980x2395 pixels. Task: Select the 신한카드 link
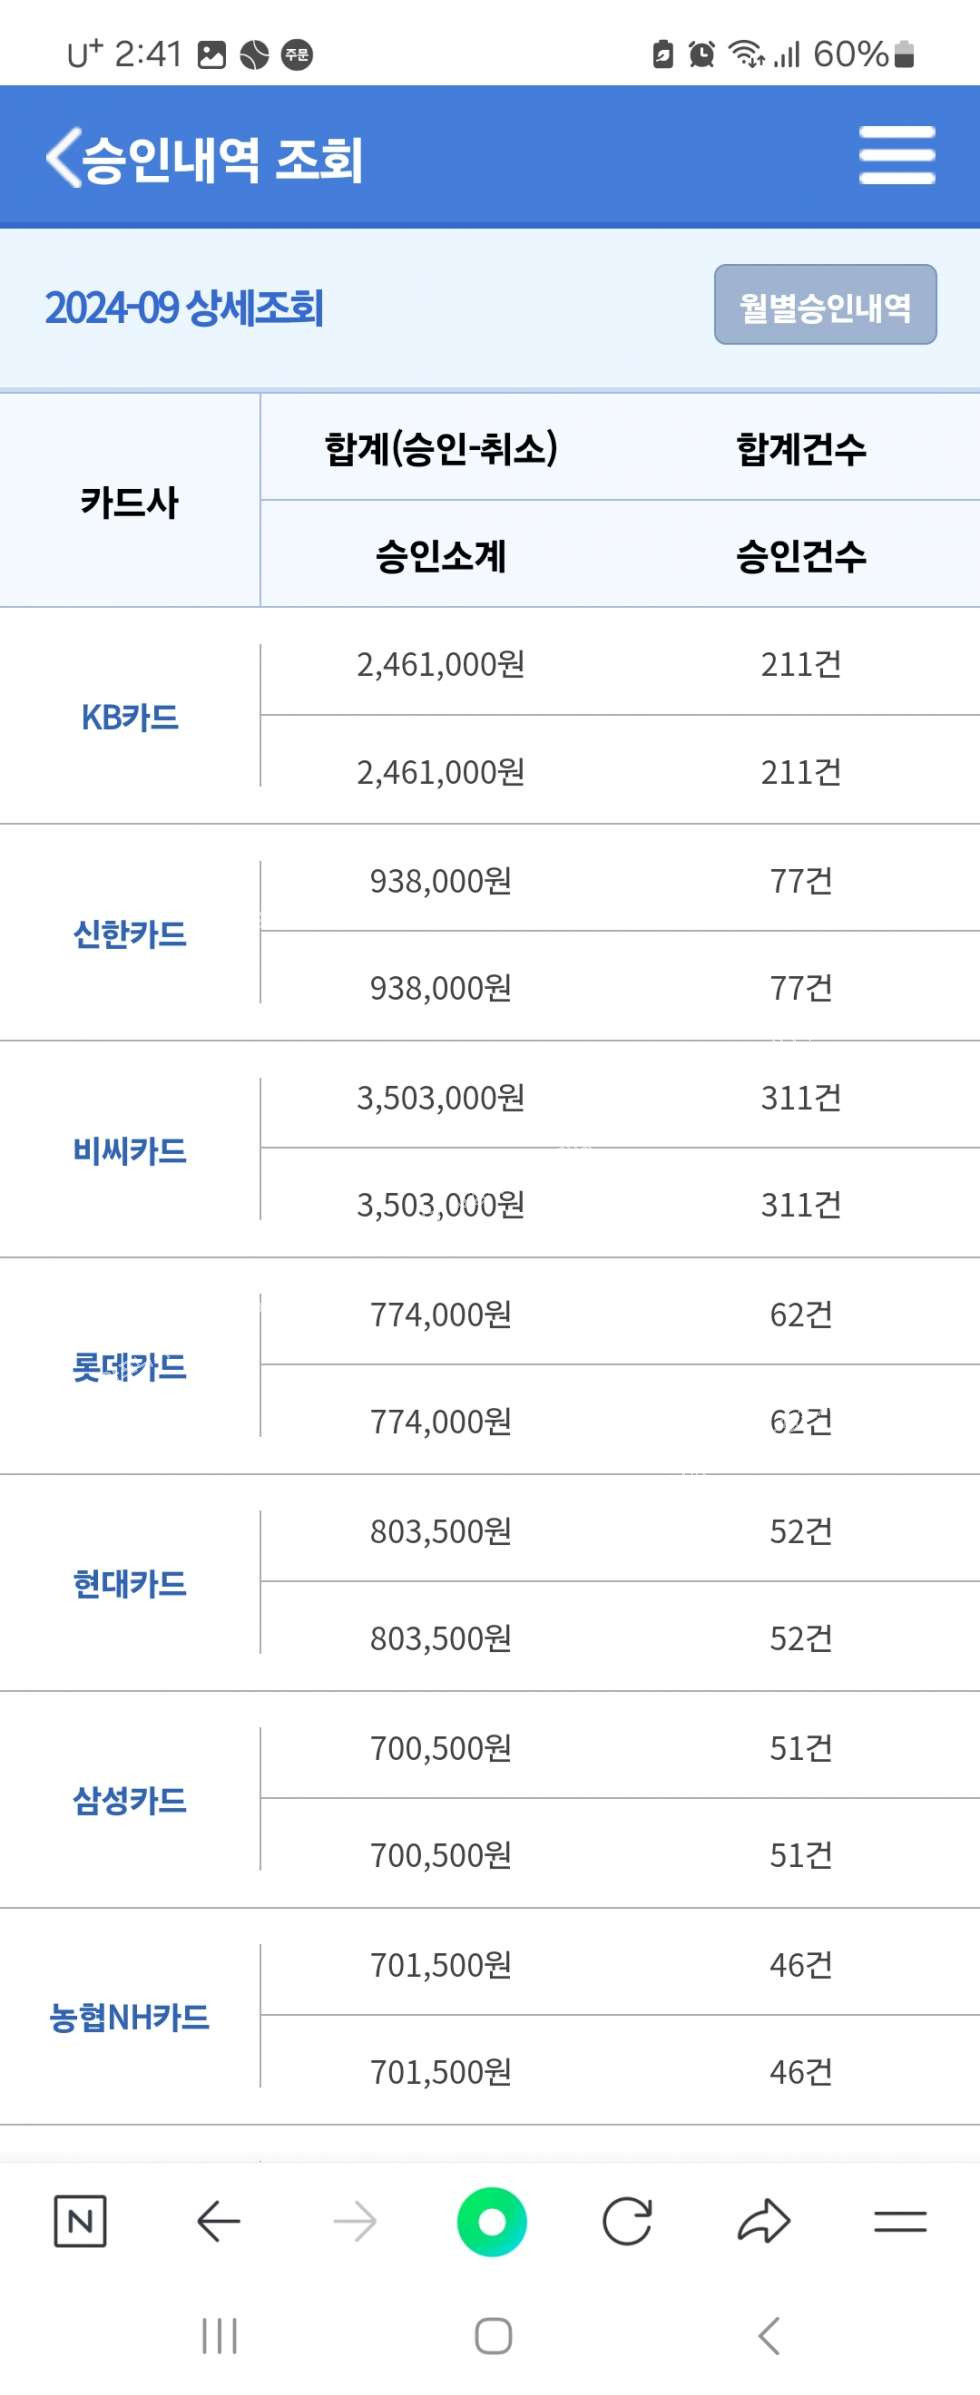pos(130,934)
